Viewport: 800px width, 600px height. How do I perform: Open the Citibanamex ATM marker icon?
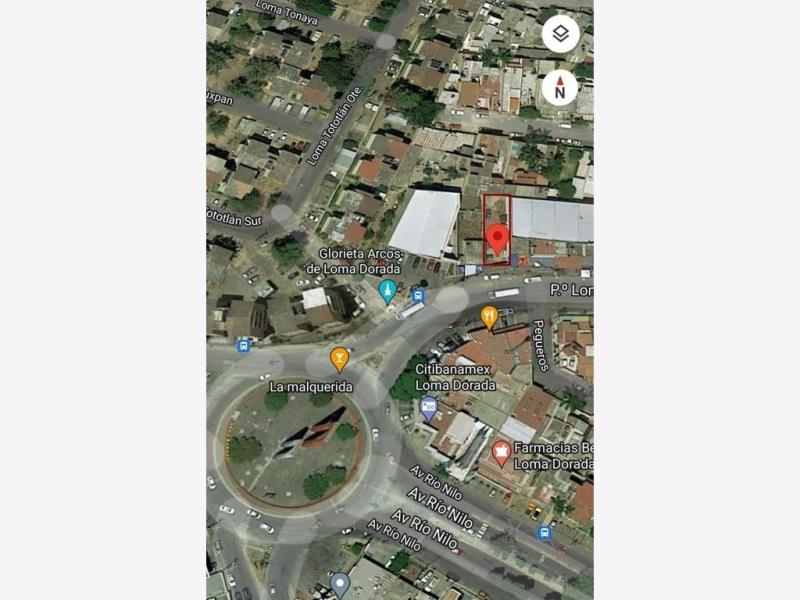[428, 409]
